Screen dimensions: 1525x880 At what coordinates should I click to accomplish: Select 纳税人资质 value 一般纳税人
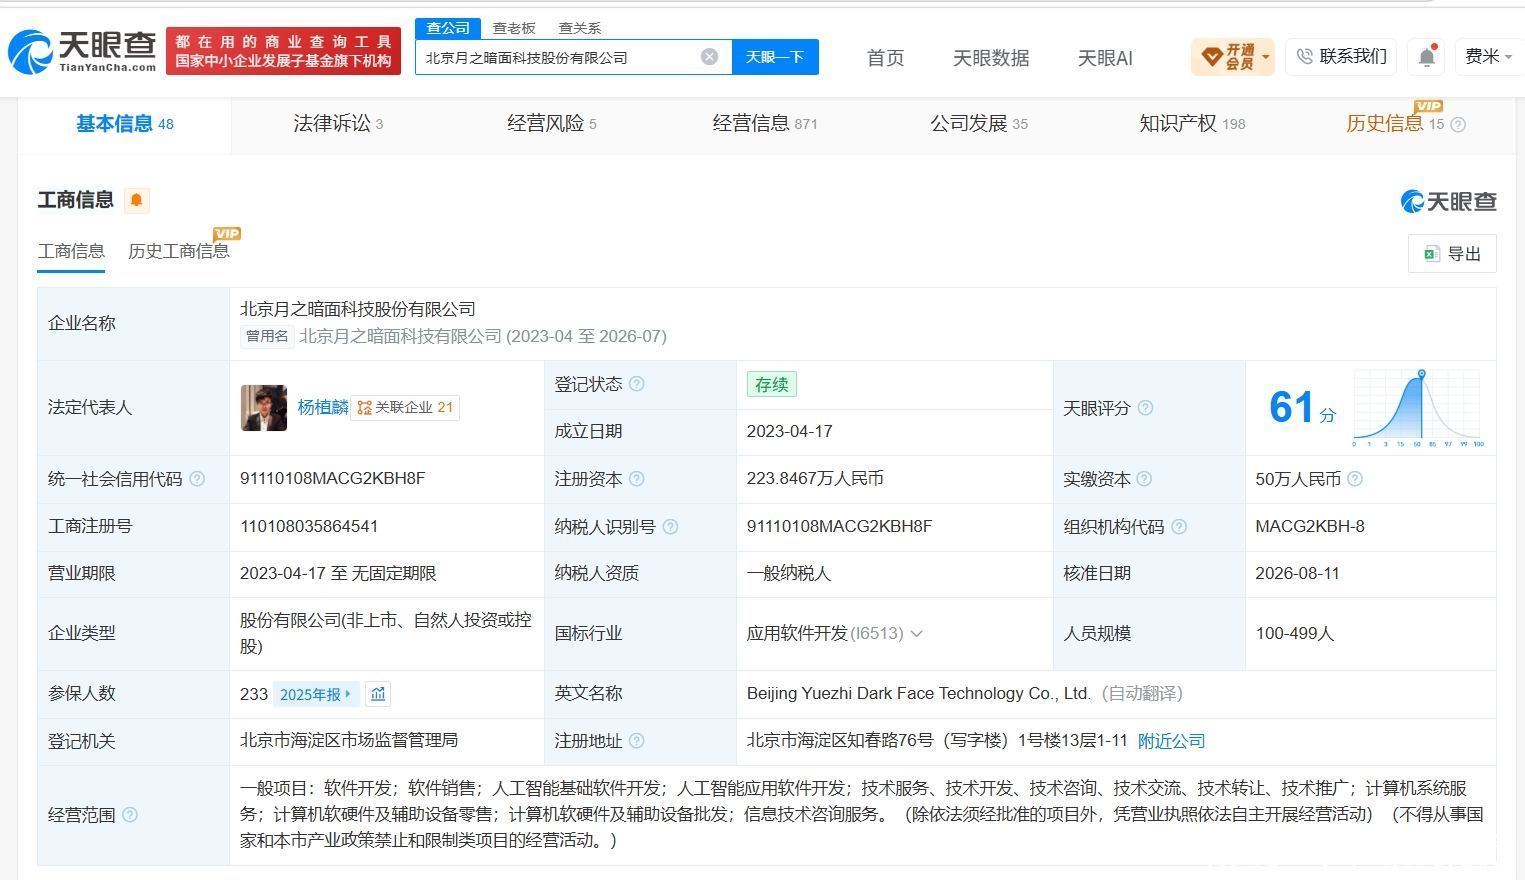point(789,574)
